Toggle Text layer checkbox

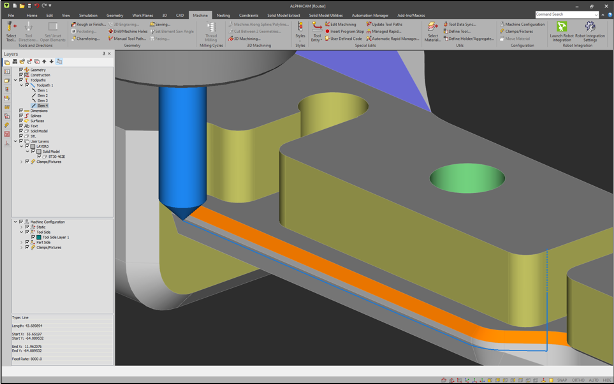coord(21,126)
